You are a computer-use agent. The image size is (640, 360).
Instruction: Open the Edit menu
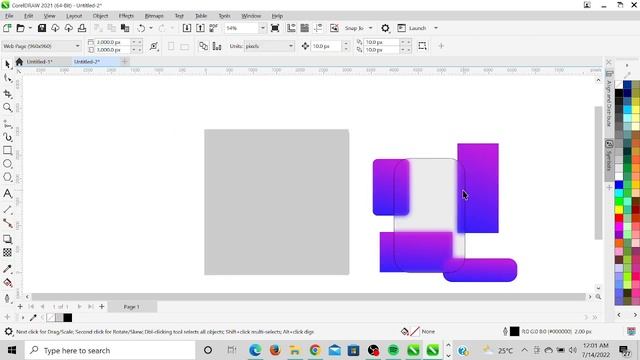29,16
